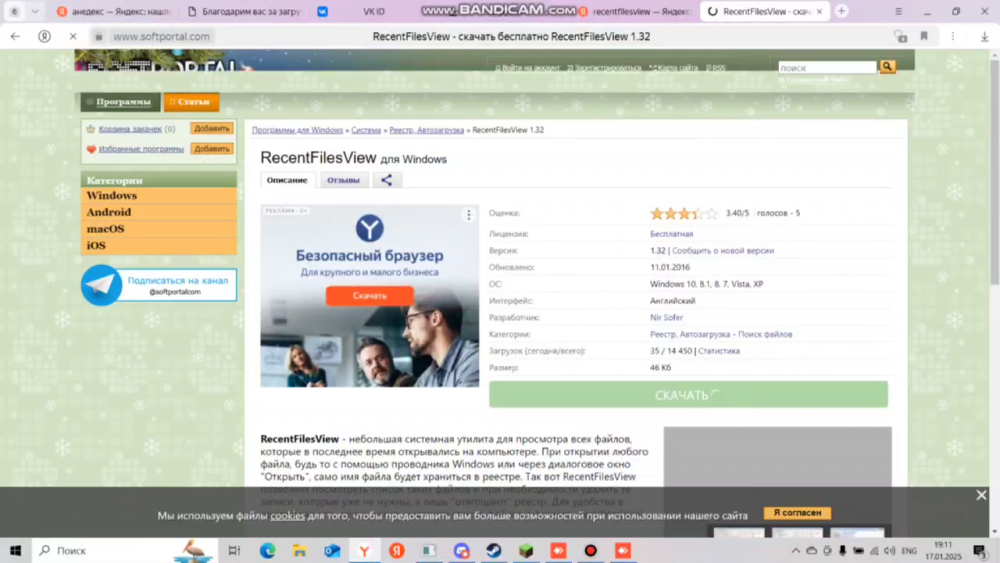
Task: Open 'Избранные программы' link
Action: [x=141, y=149]
